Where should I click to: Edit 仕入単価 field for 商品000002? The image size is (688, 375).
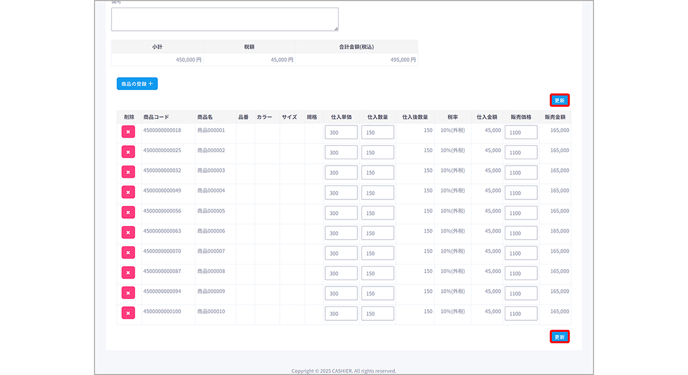coord(341,152)
